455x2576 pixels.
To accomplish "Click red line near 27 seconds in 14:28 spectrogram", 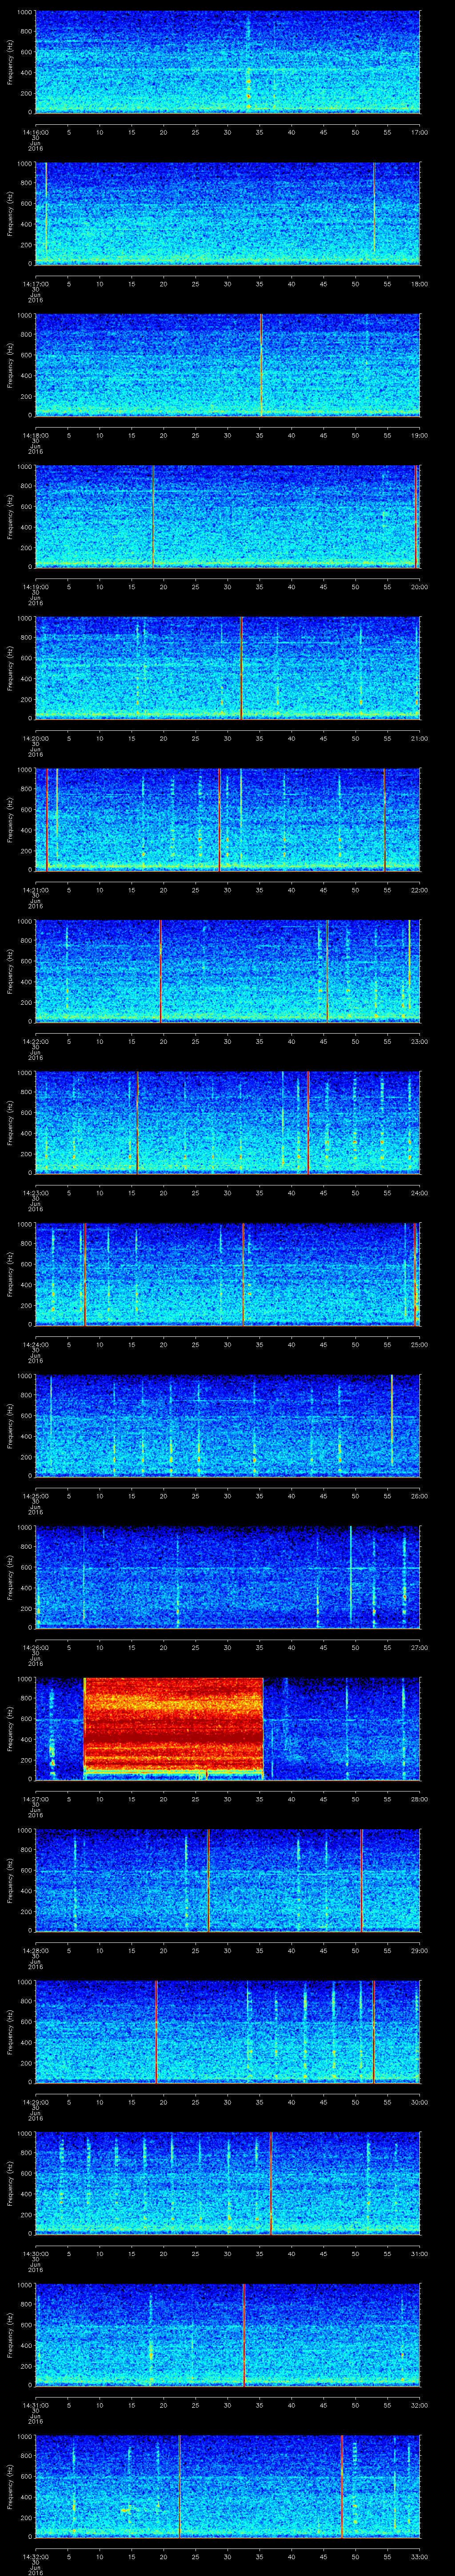I will tap(208, 1880).
